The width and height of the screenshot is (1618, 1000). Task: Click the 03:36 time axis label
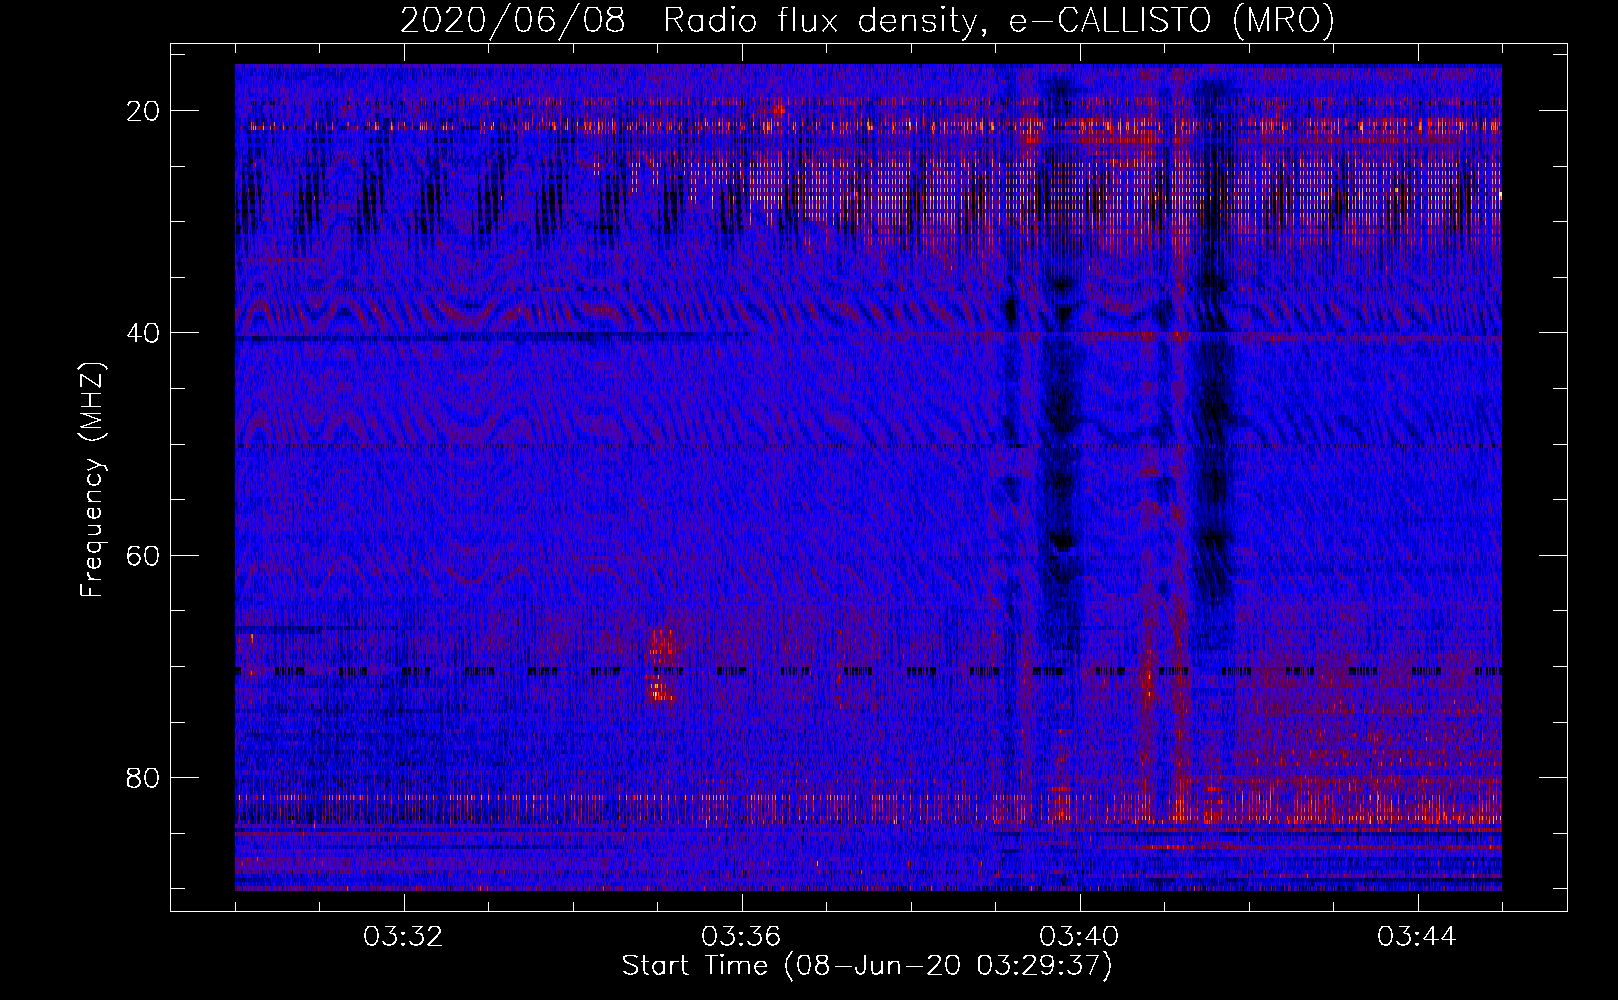click(x=741, y=937)
